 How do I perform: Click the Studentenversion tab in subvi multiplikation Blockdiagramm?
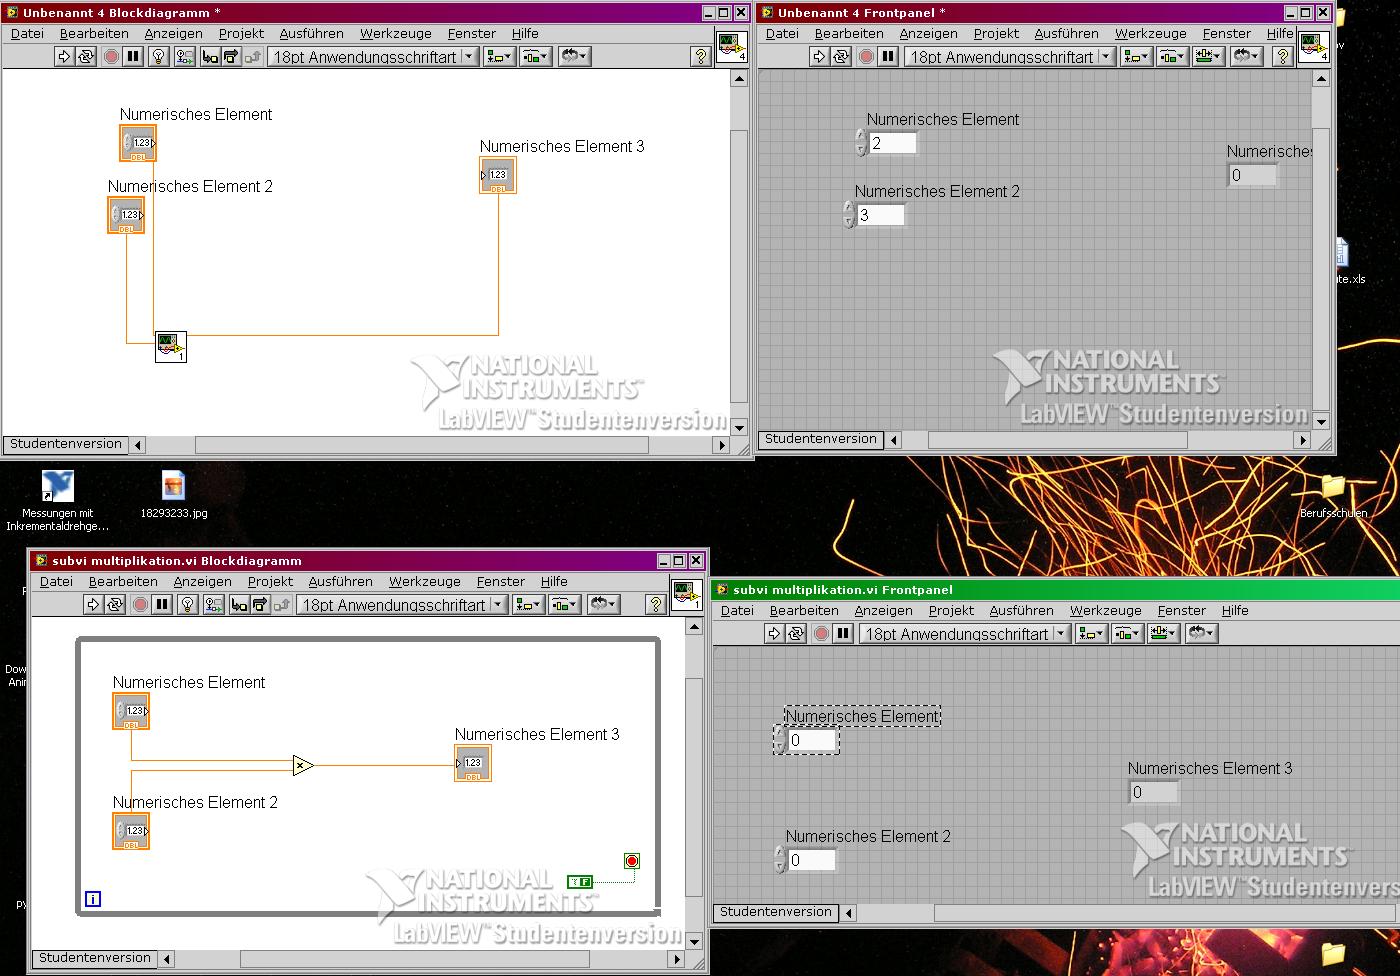pos(95,958)
